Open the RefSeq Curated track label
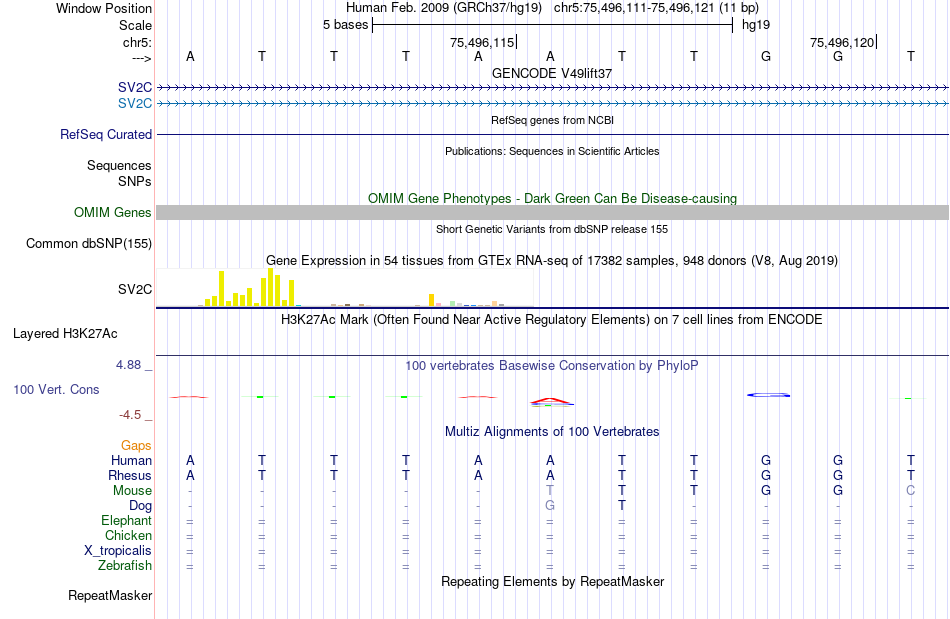This screenshot has height=619, width=950. pyautogui.click(x=105, y=134)
